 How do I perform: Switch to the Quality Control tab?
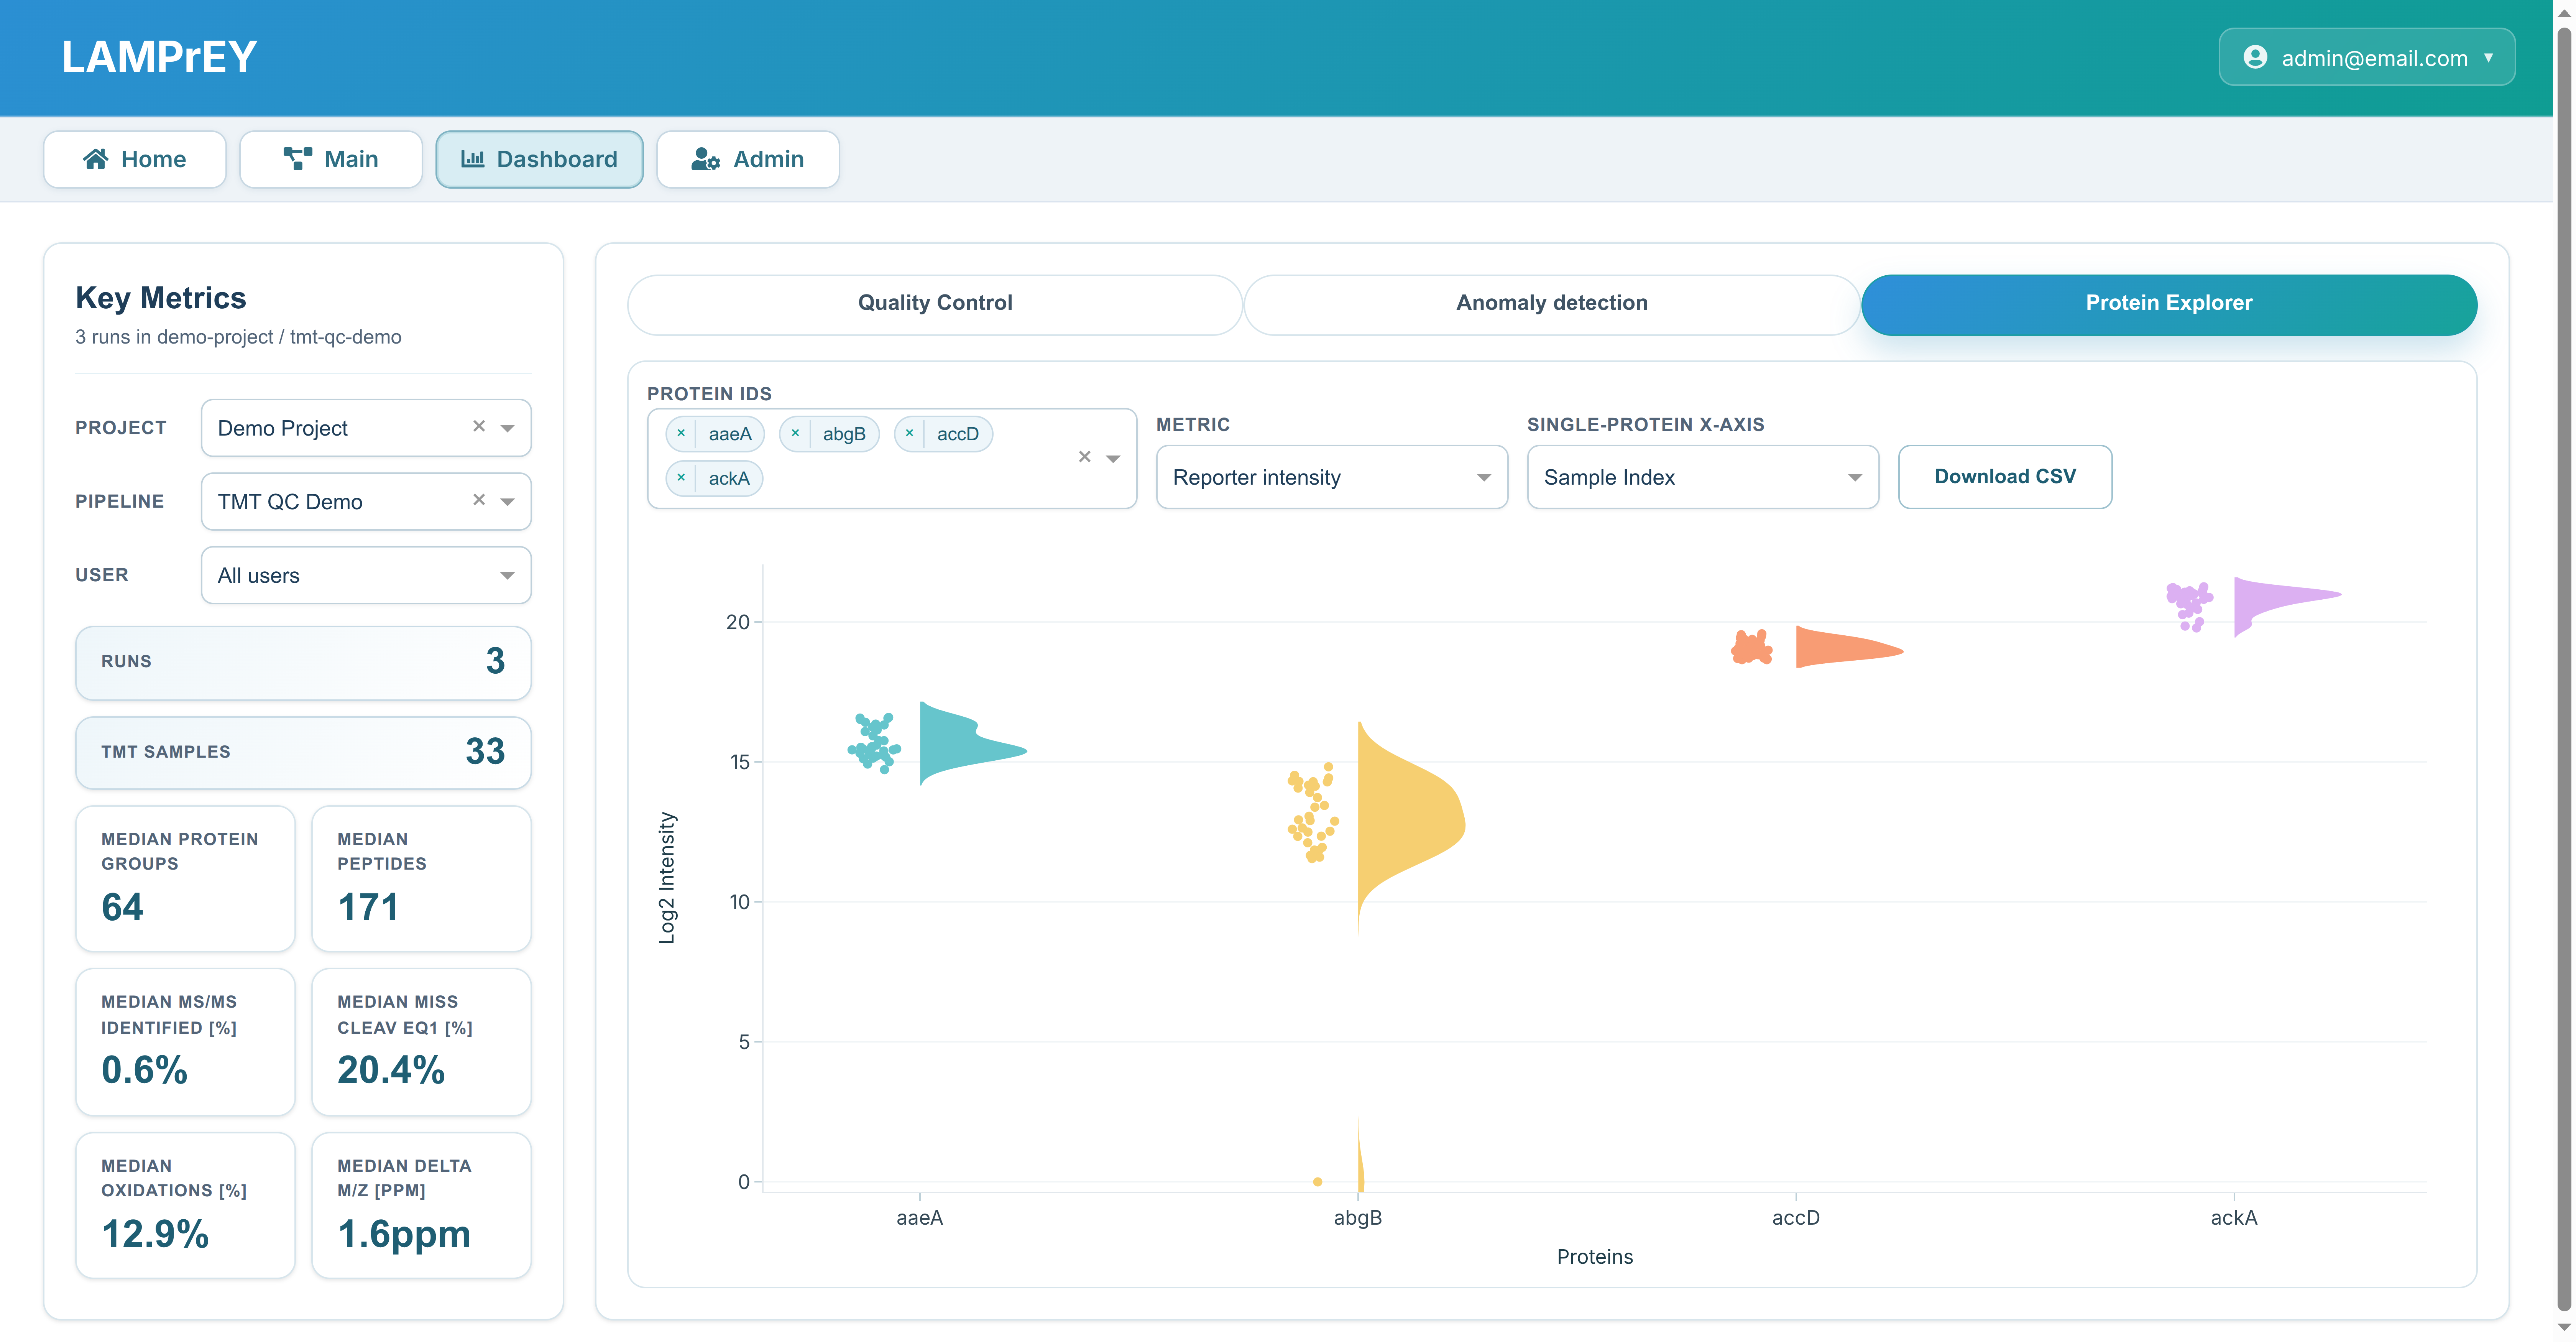point(934,303)
